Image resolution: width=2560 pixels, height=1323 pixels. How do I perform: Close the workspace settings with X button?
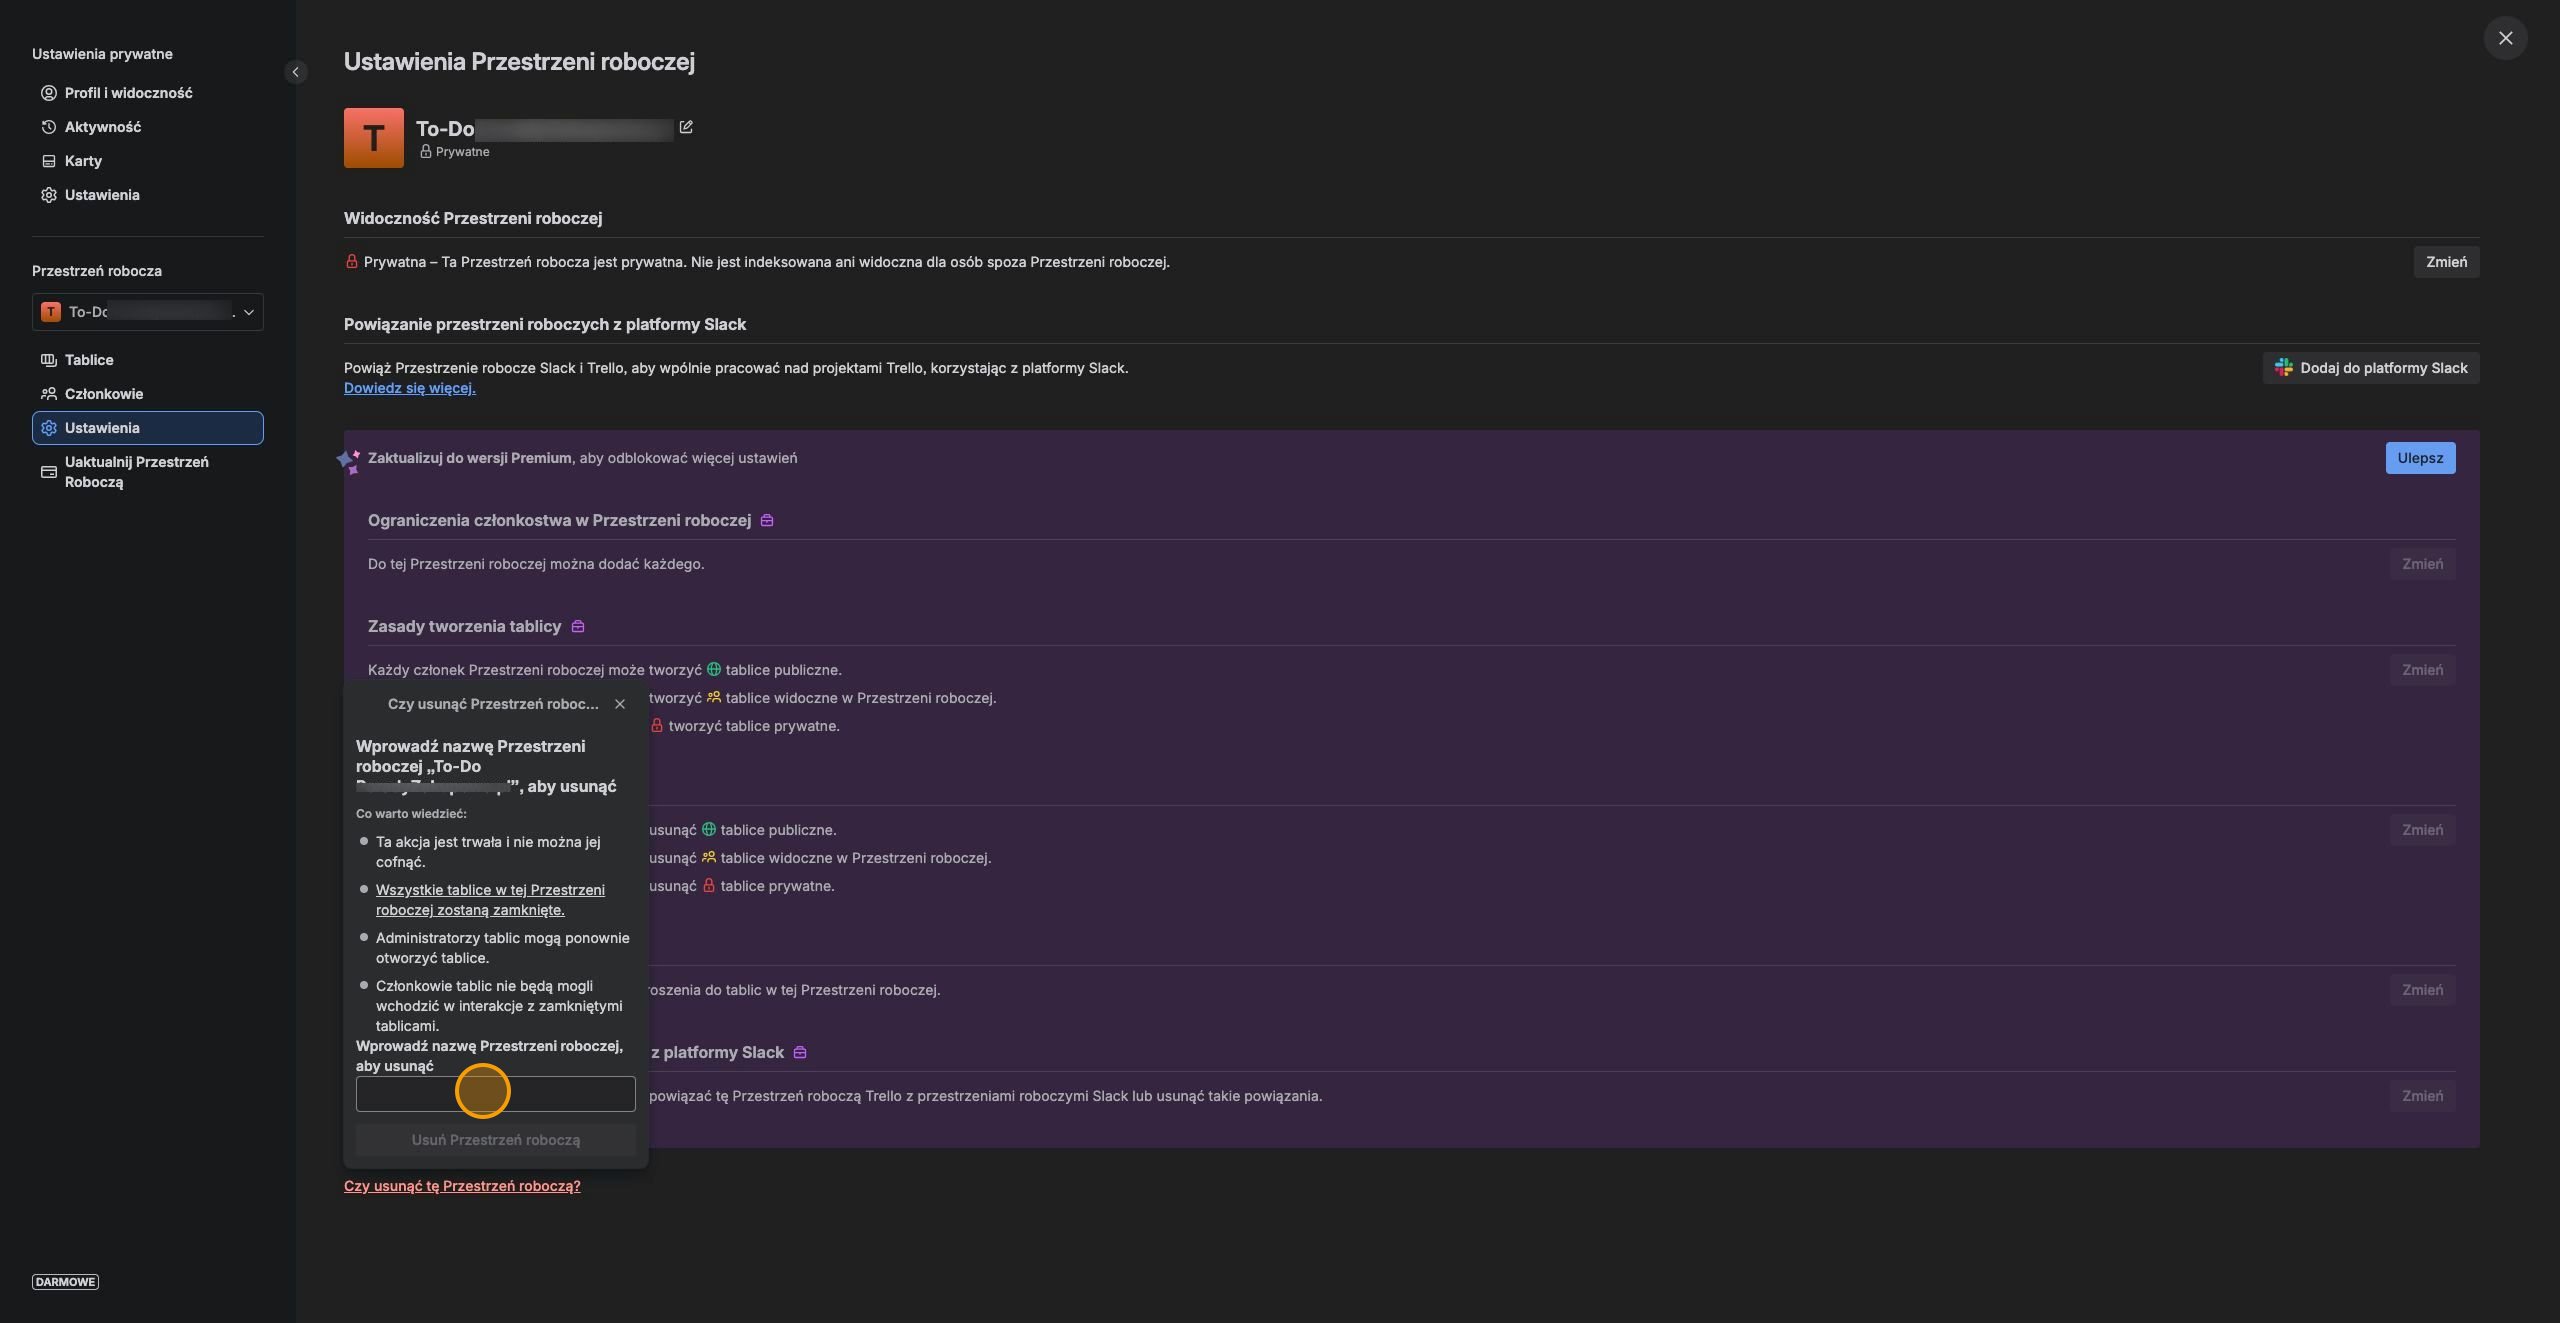coord(2505,38)
